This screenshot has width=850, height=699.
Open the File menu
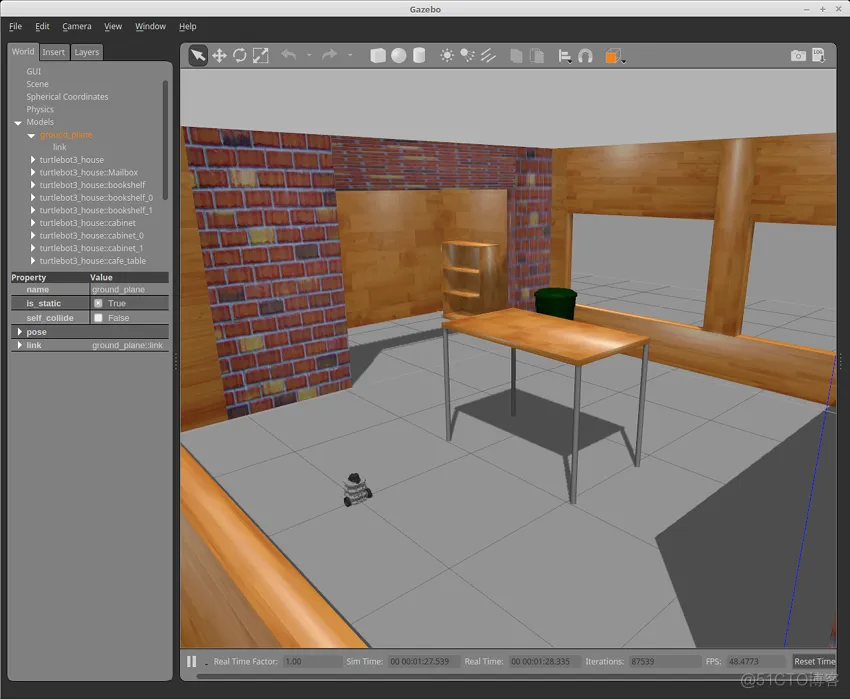[x=15, y=26]
